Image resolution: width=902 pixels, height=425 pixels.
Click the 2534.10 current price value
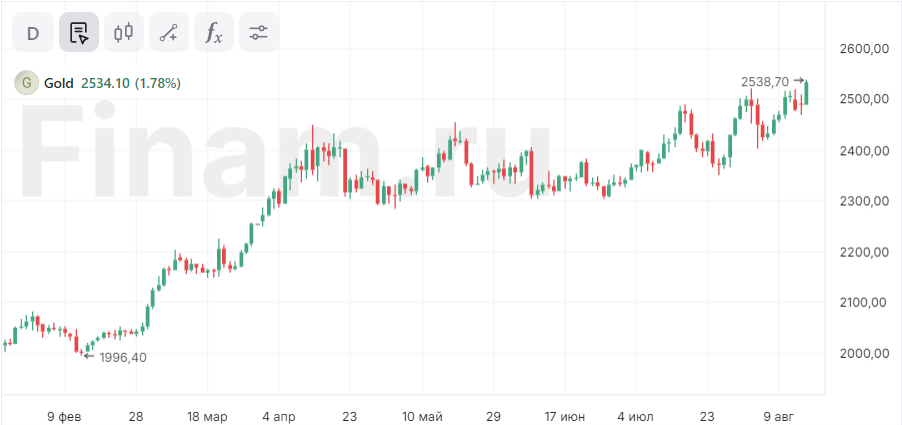tap(106, 83)
